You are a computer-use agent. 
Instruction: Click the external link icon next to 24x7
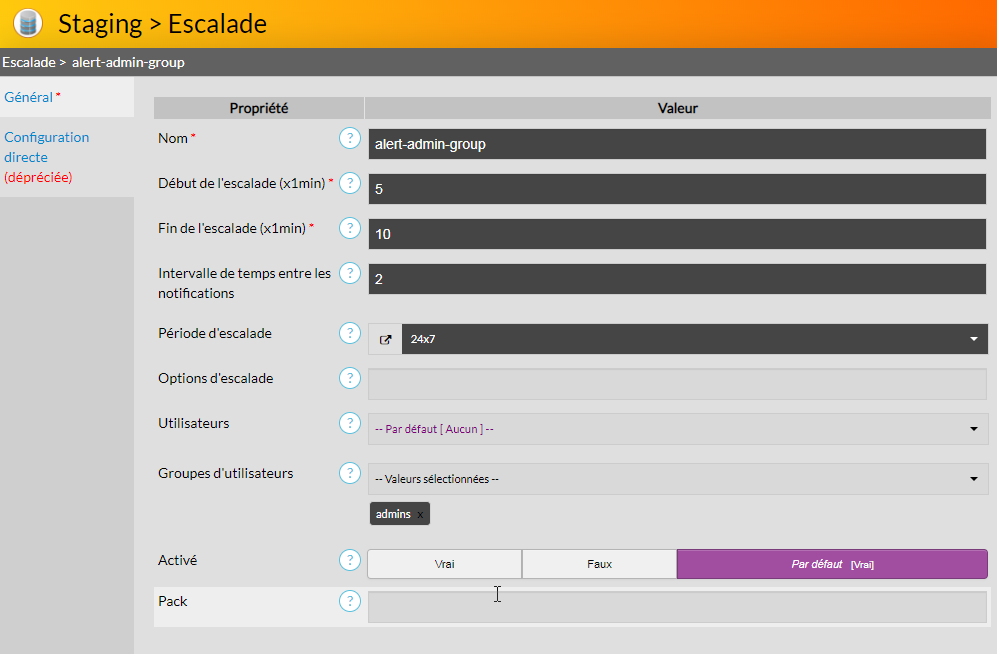pos(385,339)
